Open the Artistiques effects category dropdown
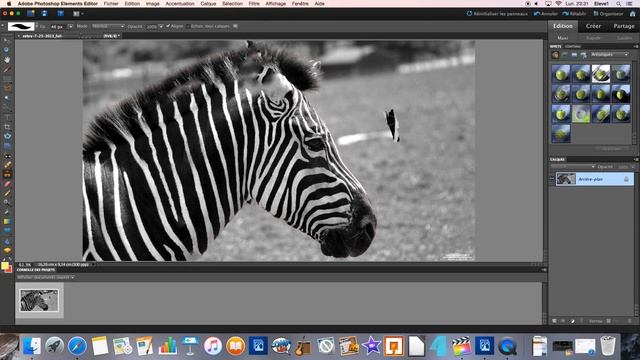 click(x=610, y=54)
